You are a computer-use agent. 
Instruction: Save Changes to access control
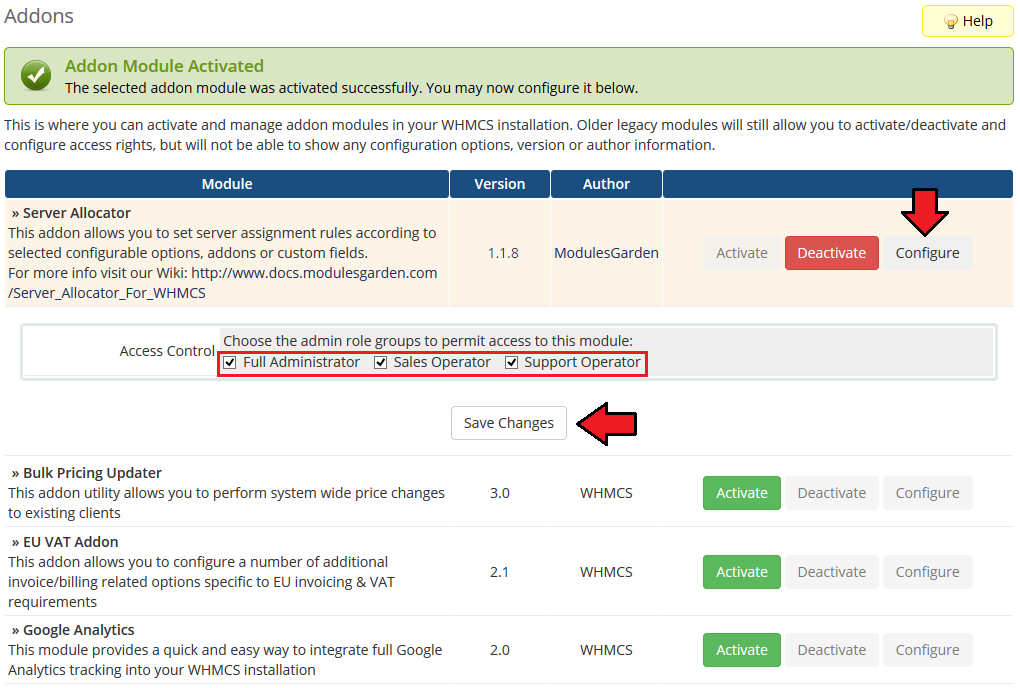[509, 423]
